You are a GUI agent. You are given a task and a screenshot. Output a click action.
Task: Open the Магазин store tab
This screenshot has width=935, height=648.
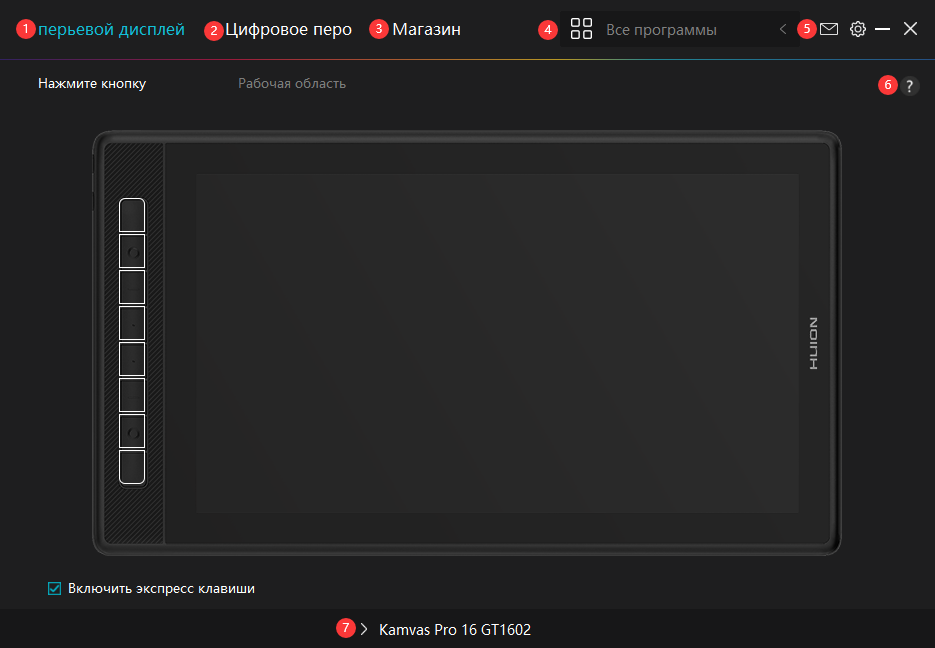pyautogui.click(x=426, y=30)
